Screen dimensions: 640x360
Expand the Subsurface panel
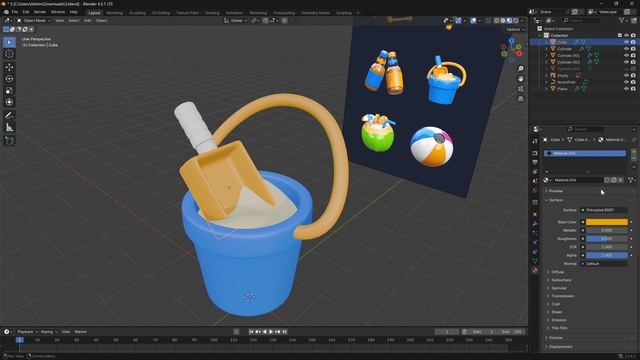[561, 280]
